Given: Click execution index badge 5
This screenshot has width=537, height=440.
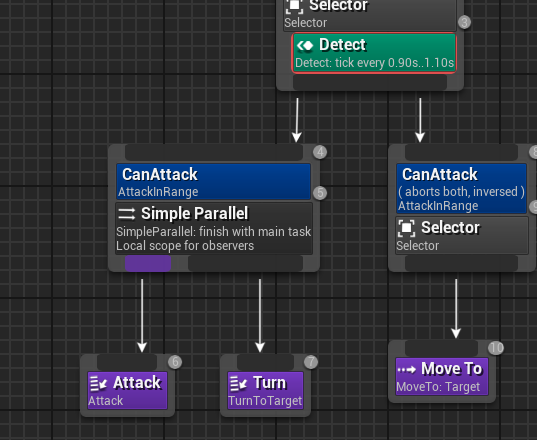Looking at the screenshot, I should (320, 193).
